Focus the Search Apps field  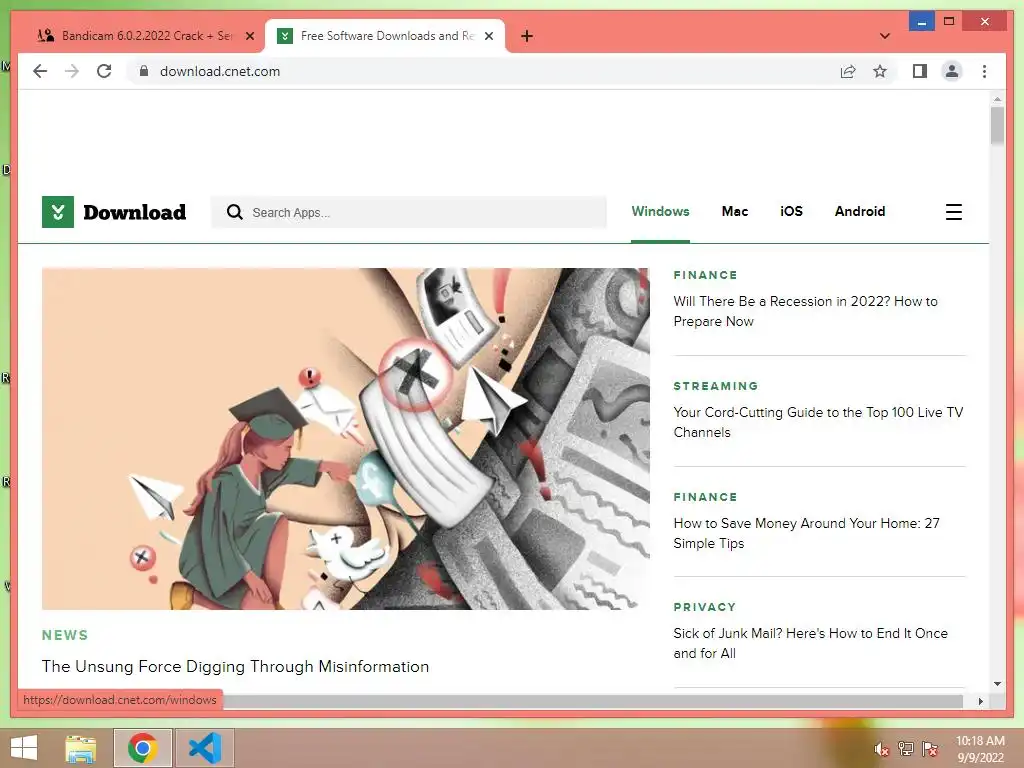click(409, 212)
